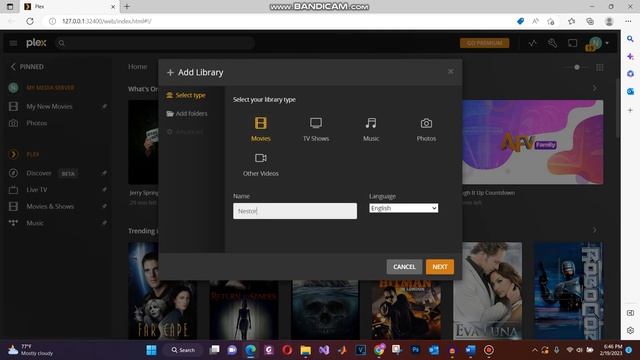This screenshot has height=360, width=640.
Task: Open the Language dropdown
Action: coord(403,208)
